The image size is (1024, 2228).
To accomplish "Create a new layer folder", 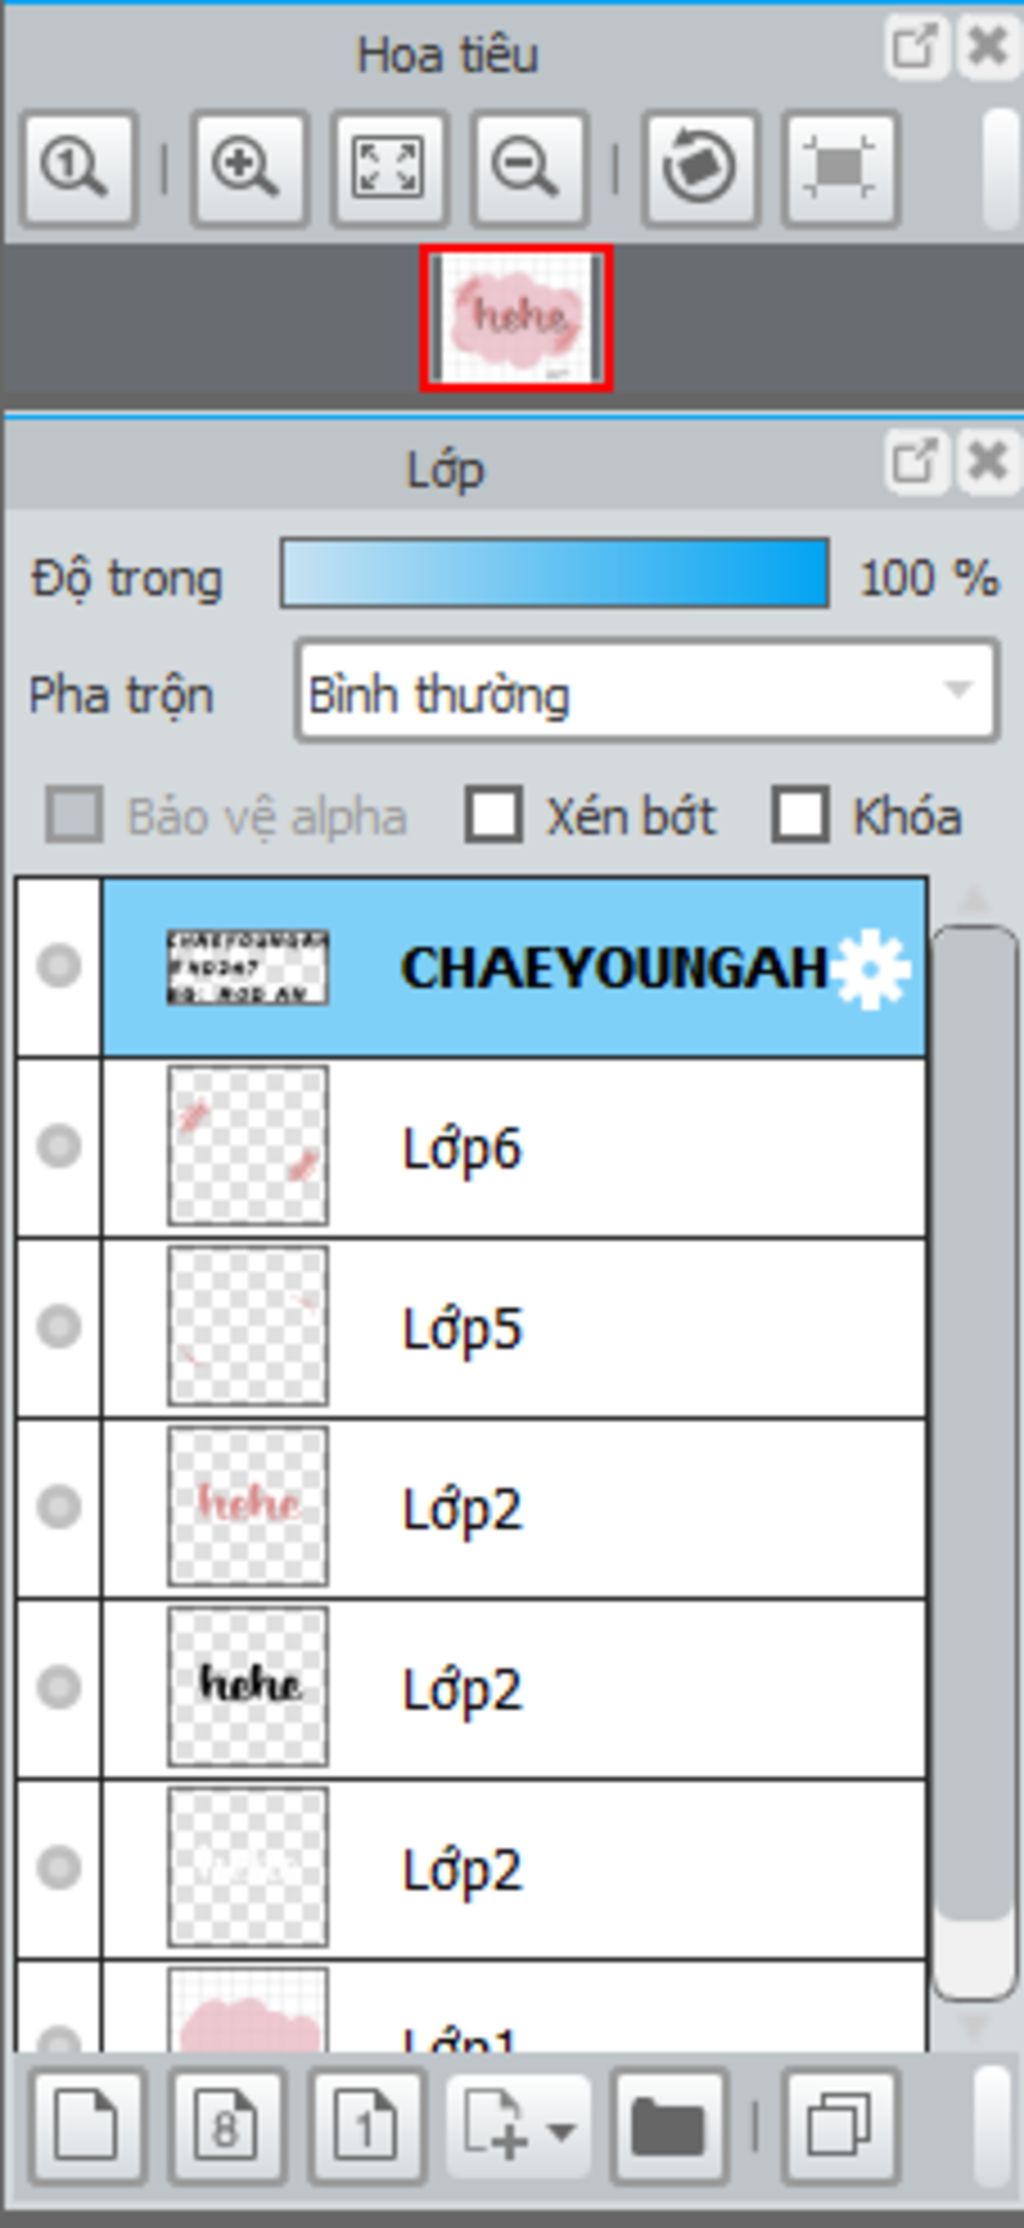I will [669, 2125].
